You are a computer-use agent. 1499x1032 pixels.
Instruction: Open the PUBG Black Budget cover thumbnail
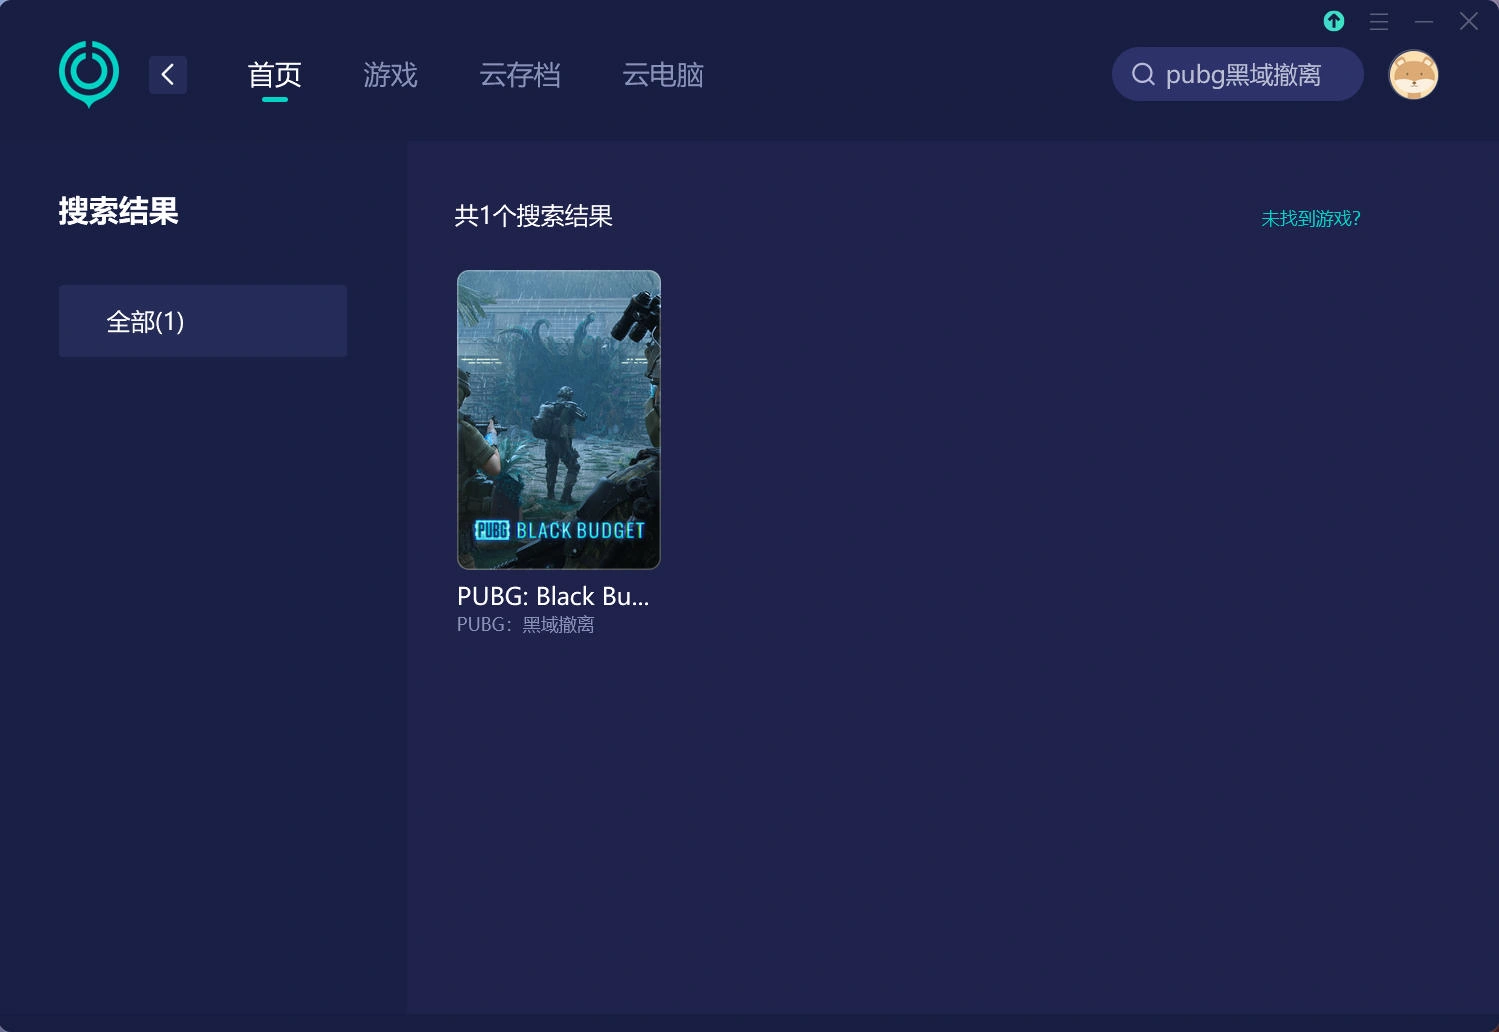[x=558, y=419]
